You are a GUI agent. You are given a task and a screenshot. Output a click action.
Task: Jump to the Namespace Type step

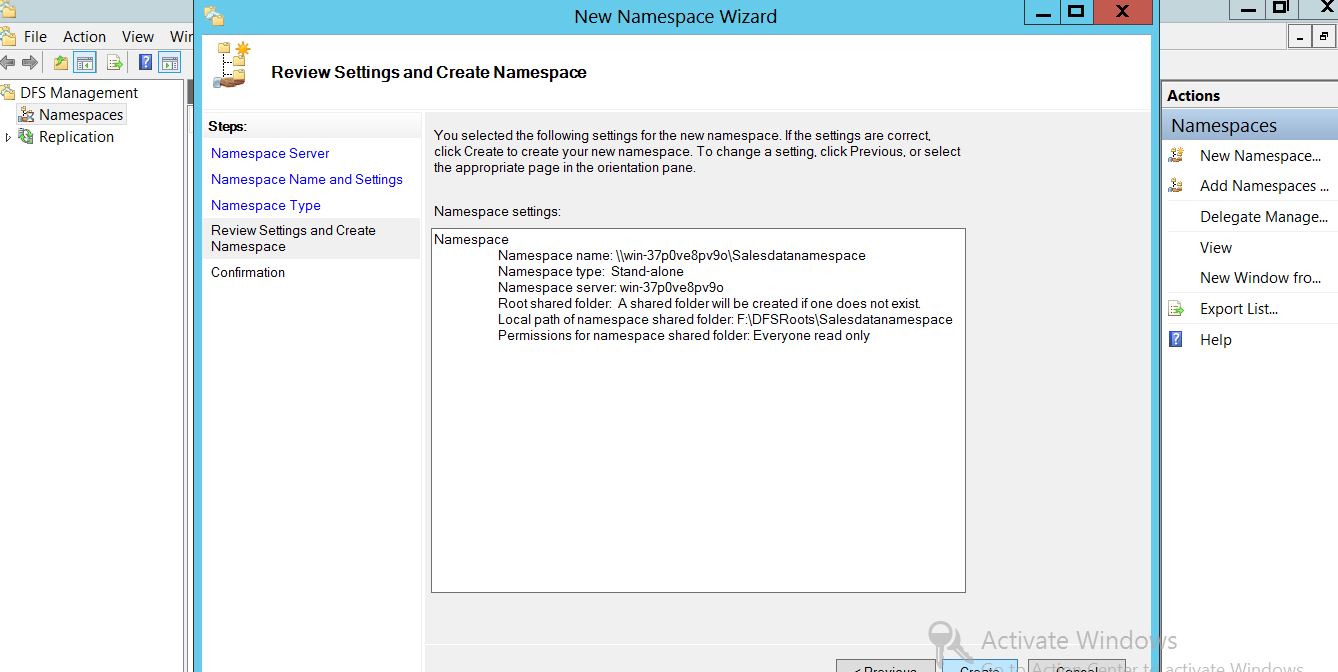pos(265,205)
